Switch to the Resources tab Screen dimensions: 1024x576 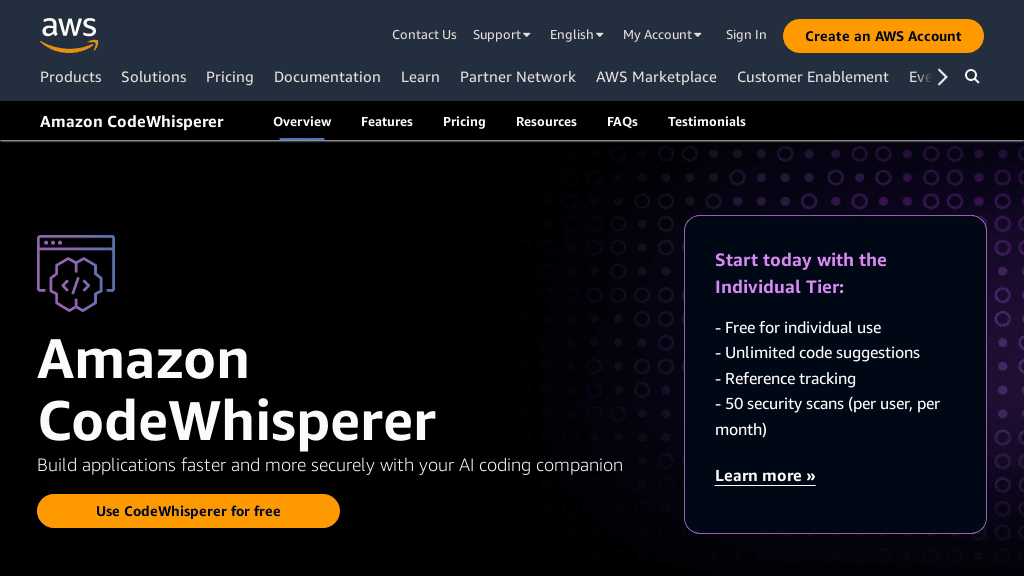pyautogui.click(x=546, y=121)
